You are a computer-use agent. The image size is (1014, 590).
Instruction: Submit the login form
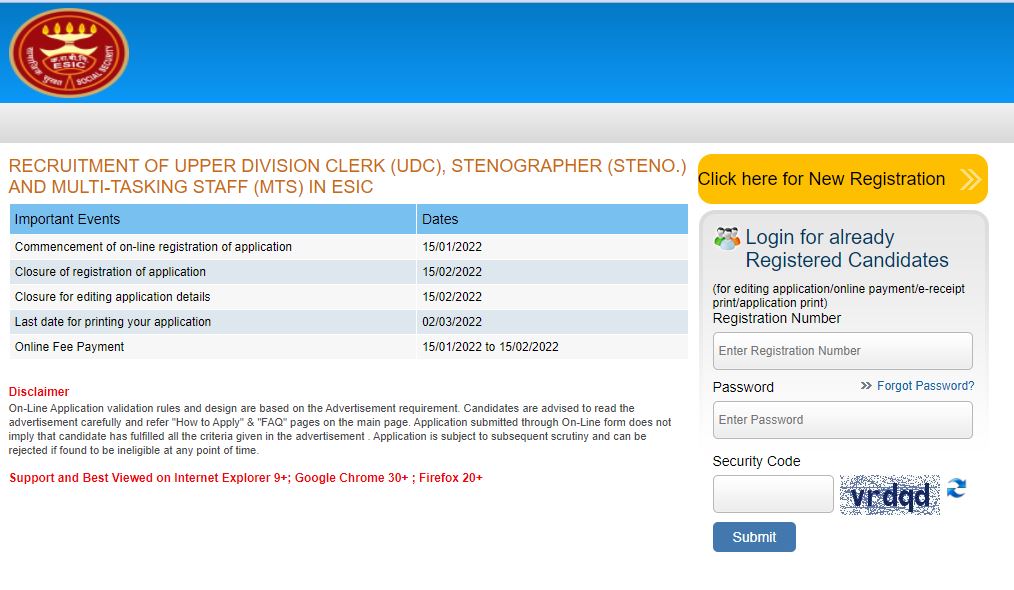754,537
